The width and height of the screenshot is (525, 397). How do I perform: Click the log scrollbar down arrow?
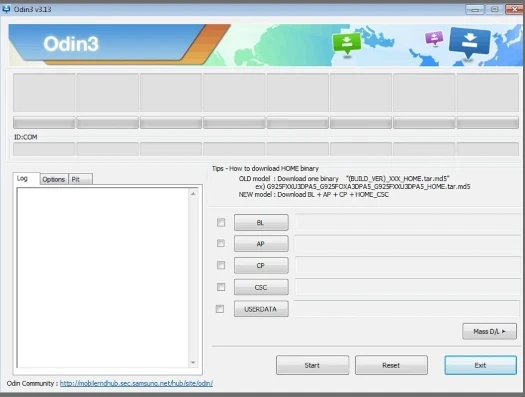193,362
